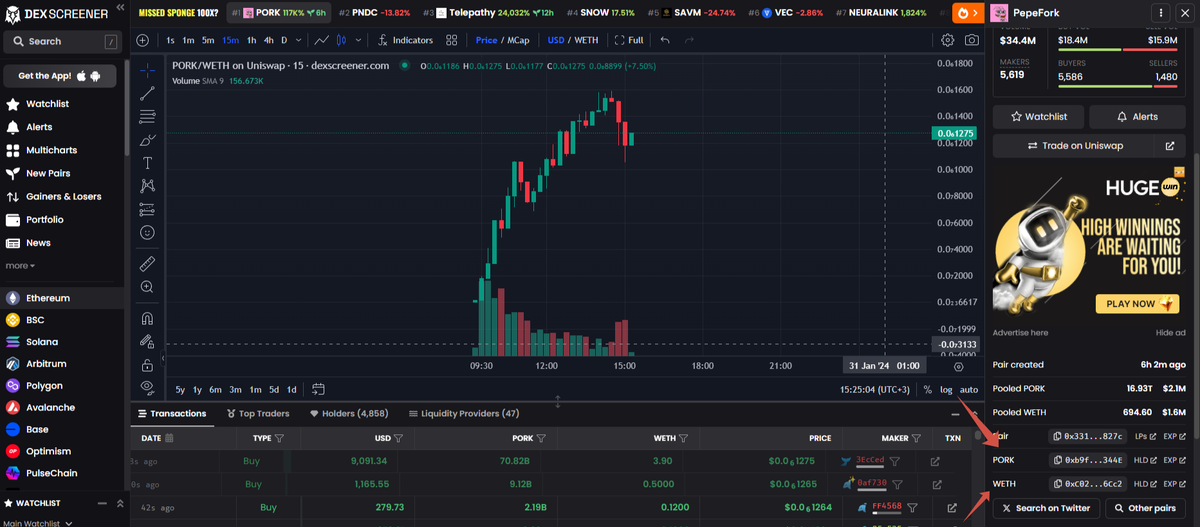Viewport: 1200px width, 527px height.
Task: Activate the zoom in tool
Action: (x=147, y=287)
